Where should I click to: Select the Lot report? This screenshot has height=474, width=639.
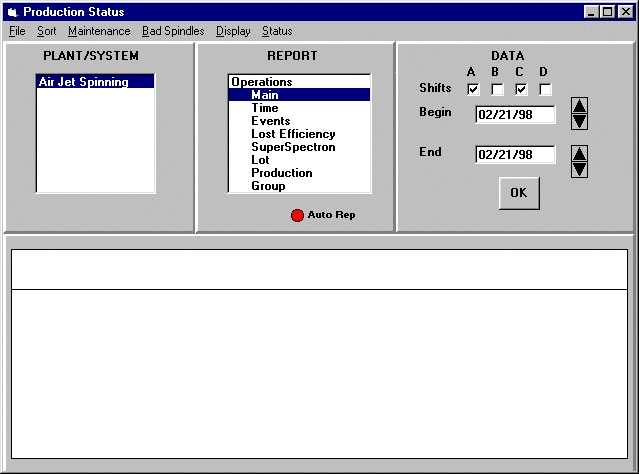point(300,160)
